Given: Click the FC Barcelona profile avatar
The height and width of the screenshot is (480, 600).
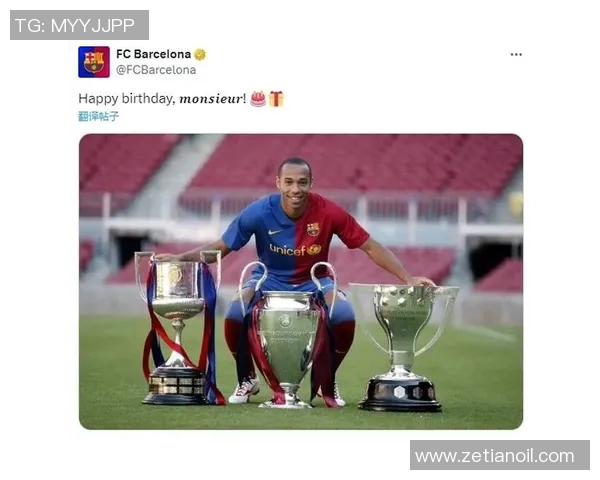Looking at the screenshot, I should (x=94, y=62).
